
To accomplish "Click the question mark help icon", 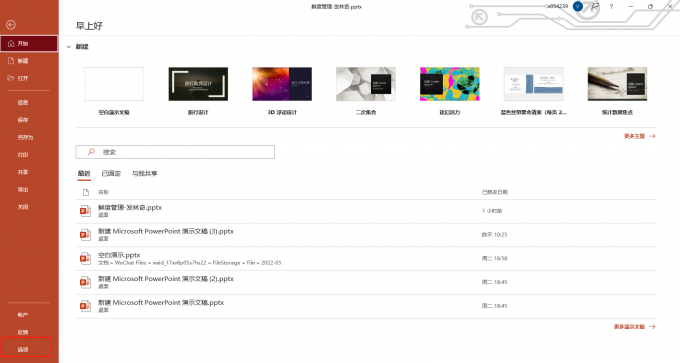I will tap(611, 7).
